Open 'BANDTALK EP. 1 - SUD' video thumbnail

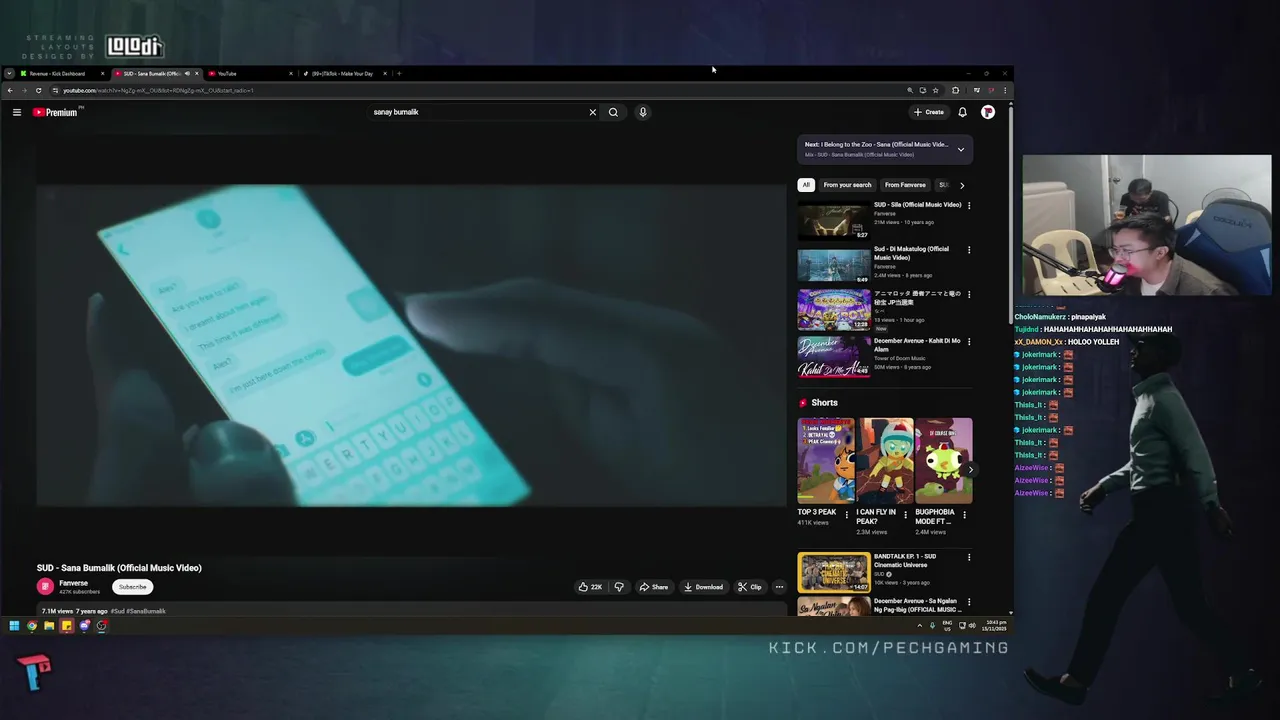(x=833, y=572)
